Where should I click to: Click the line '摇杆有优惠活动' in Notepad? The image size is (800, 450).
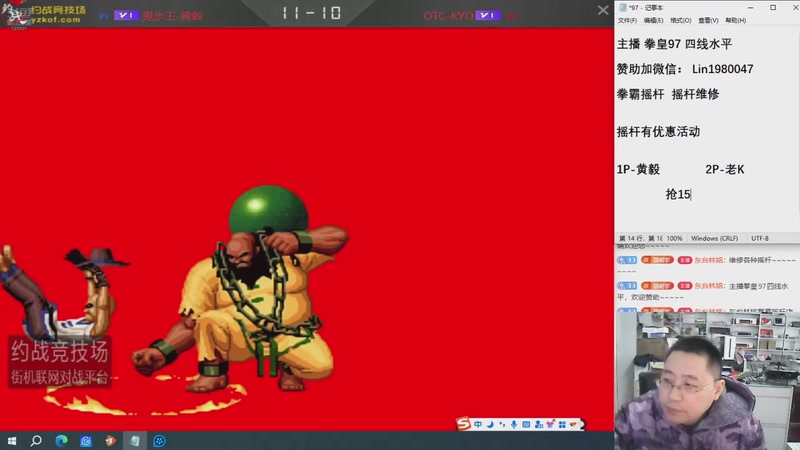coord(658,132)
